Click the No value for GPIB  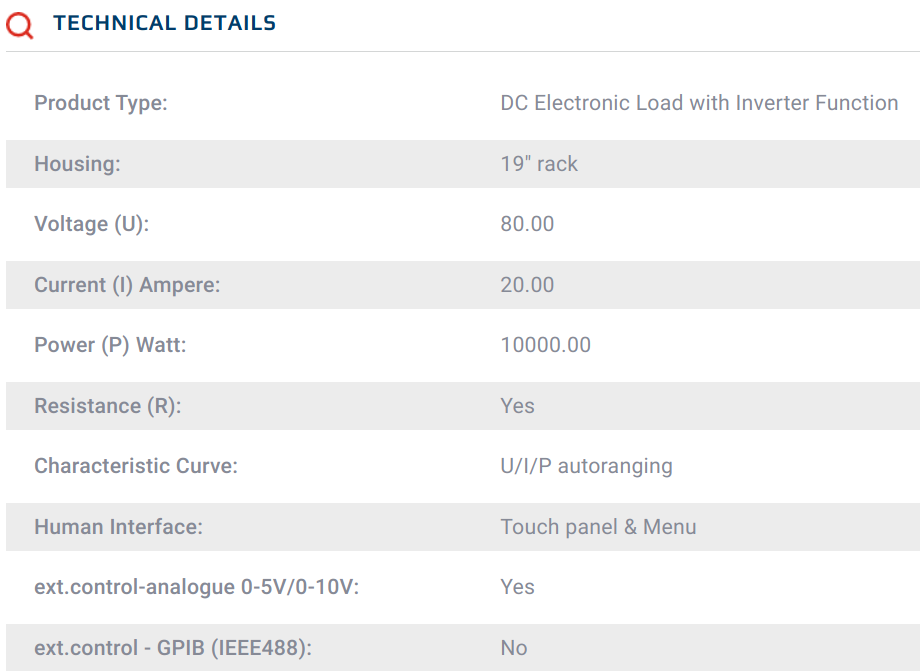click(x=513, y=648)
